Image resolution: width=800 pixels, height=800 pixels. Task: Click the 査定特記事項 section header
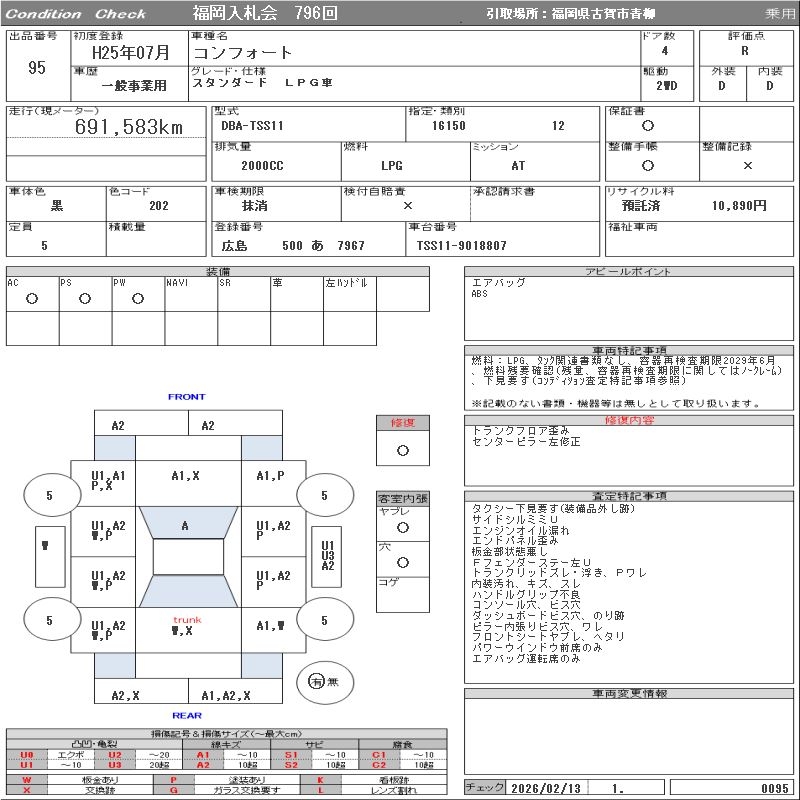point(629,496)
